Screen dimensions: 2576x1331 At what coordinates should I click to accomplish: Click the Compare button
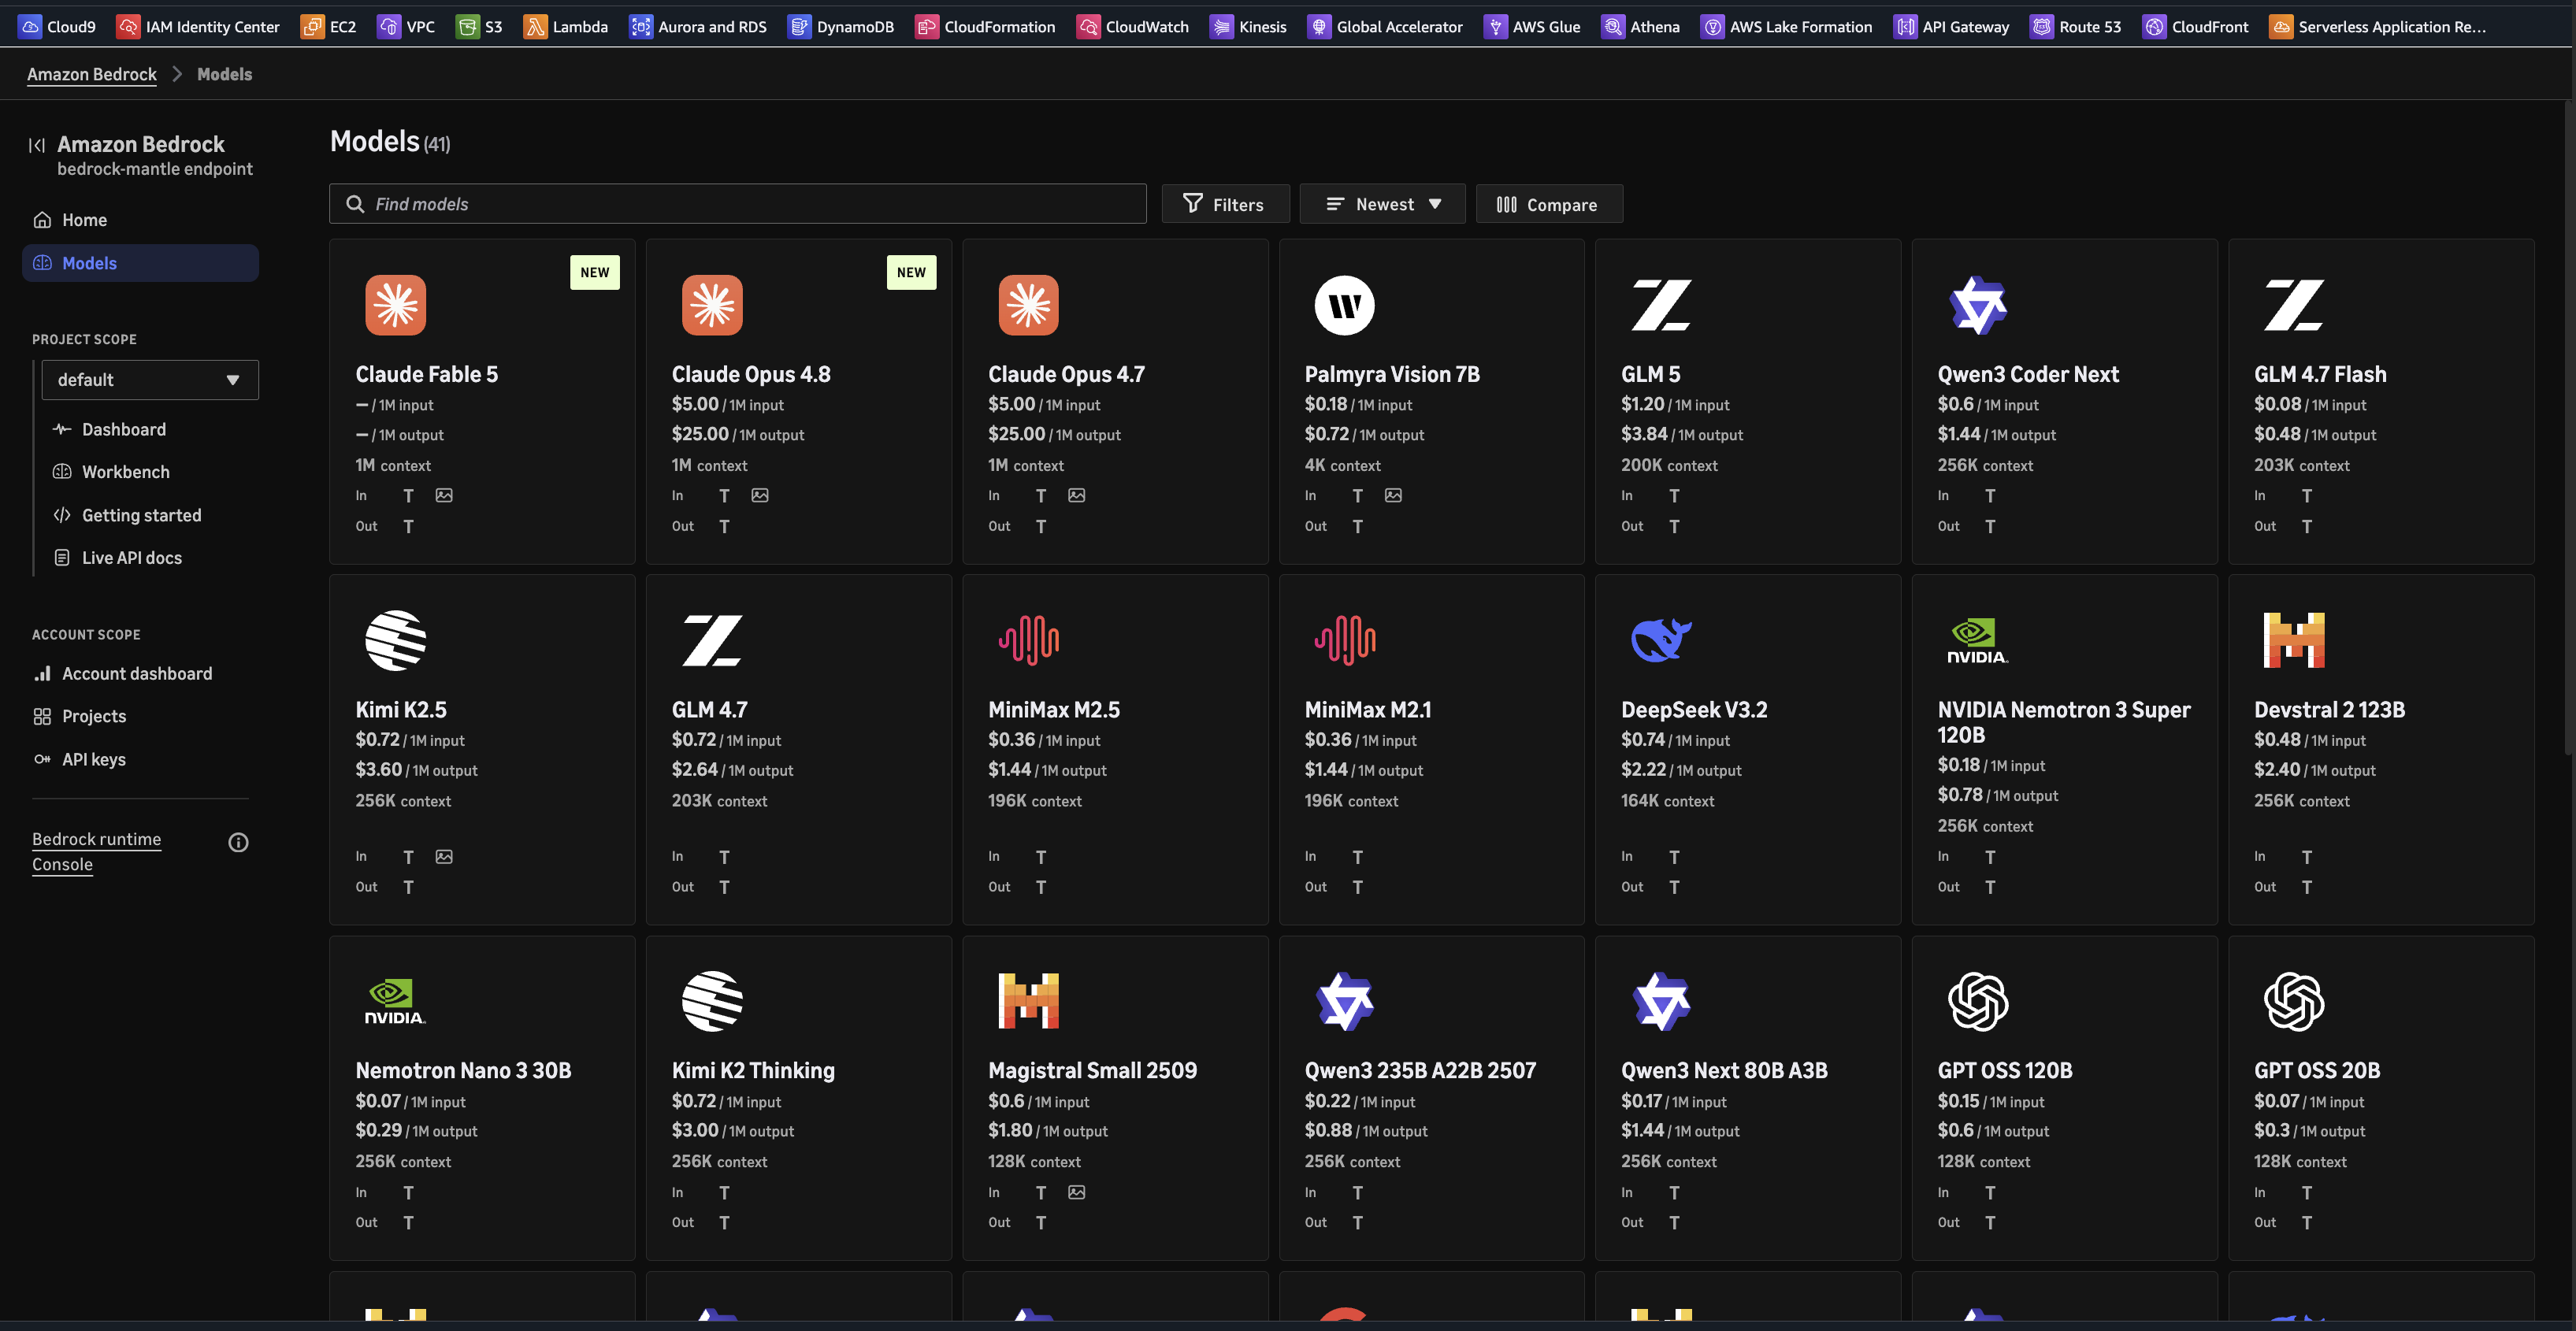pyautogui.click(x=1549, y=204)
